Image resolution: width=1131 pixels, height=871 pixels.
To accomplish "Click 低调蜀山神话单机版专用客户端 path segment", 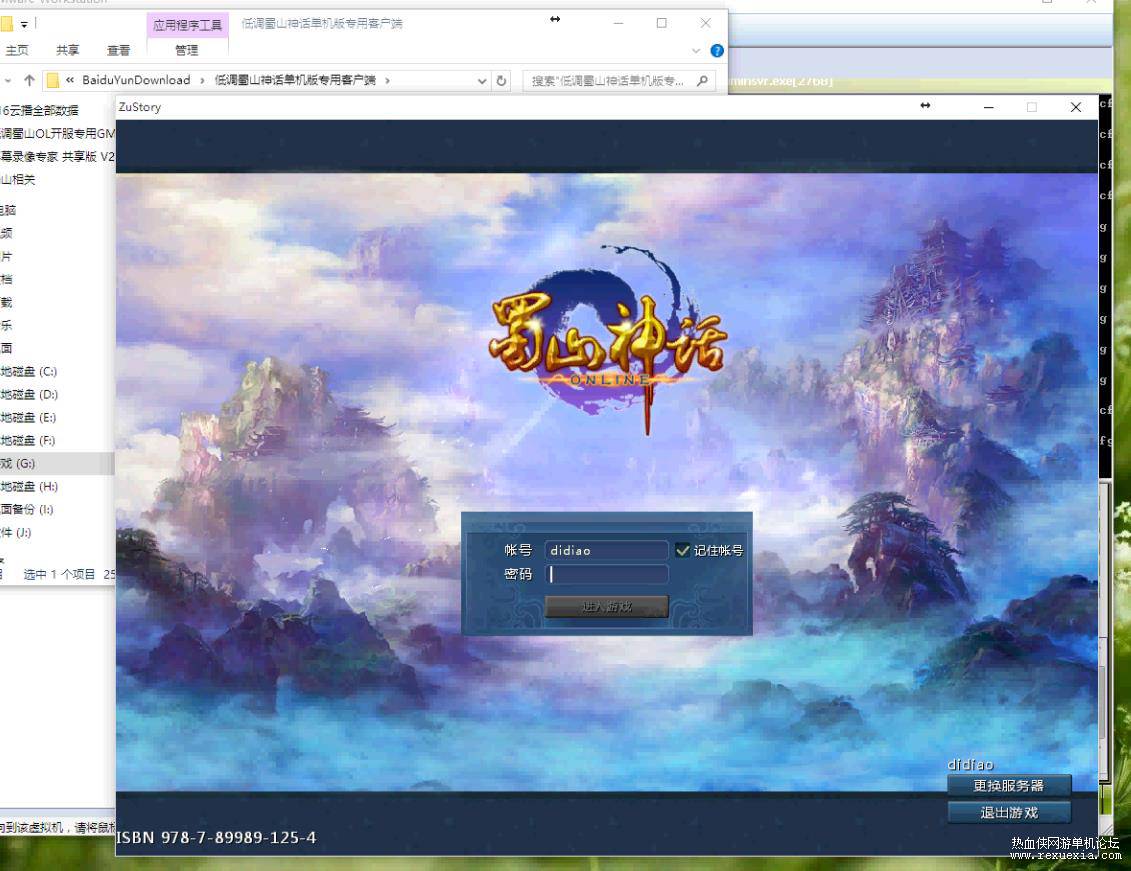I will [x=295, y=80].
